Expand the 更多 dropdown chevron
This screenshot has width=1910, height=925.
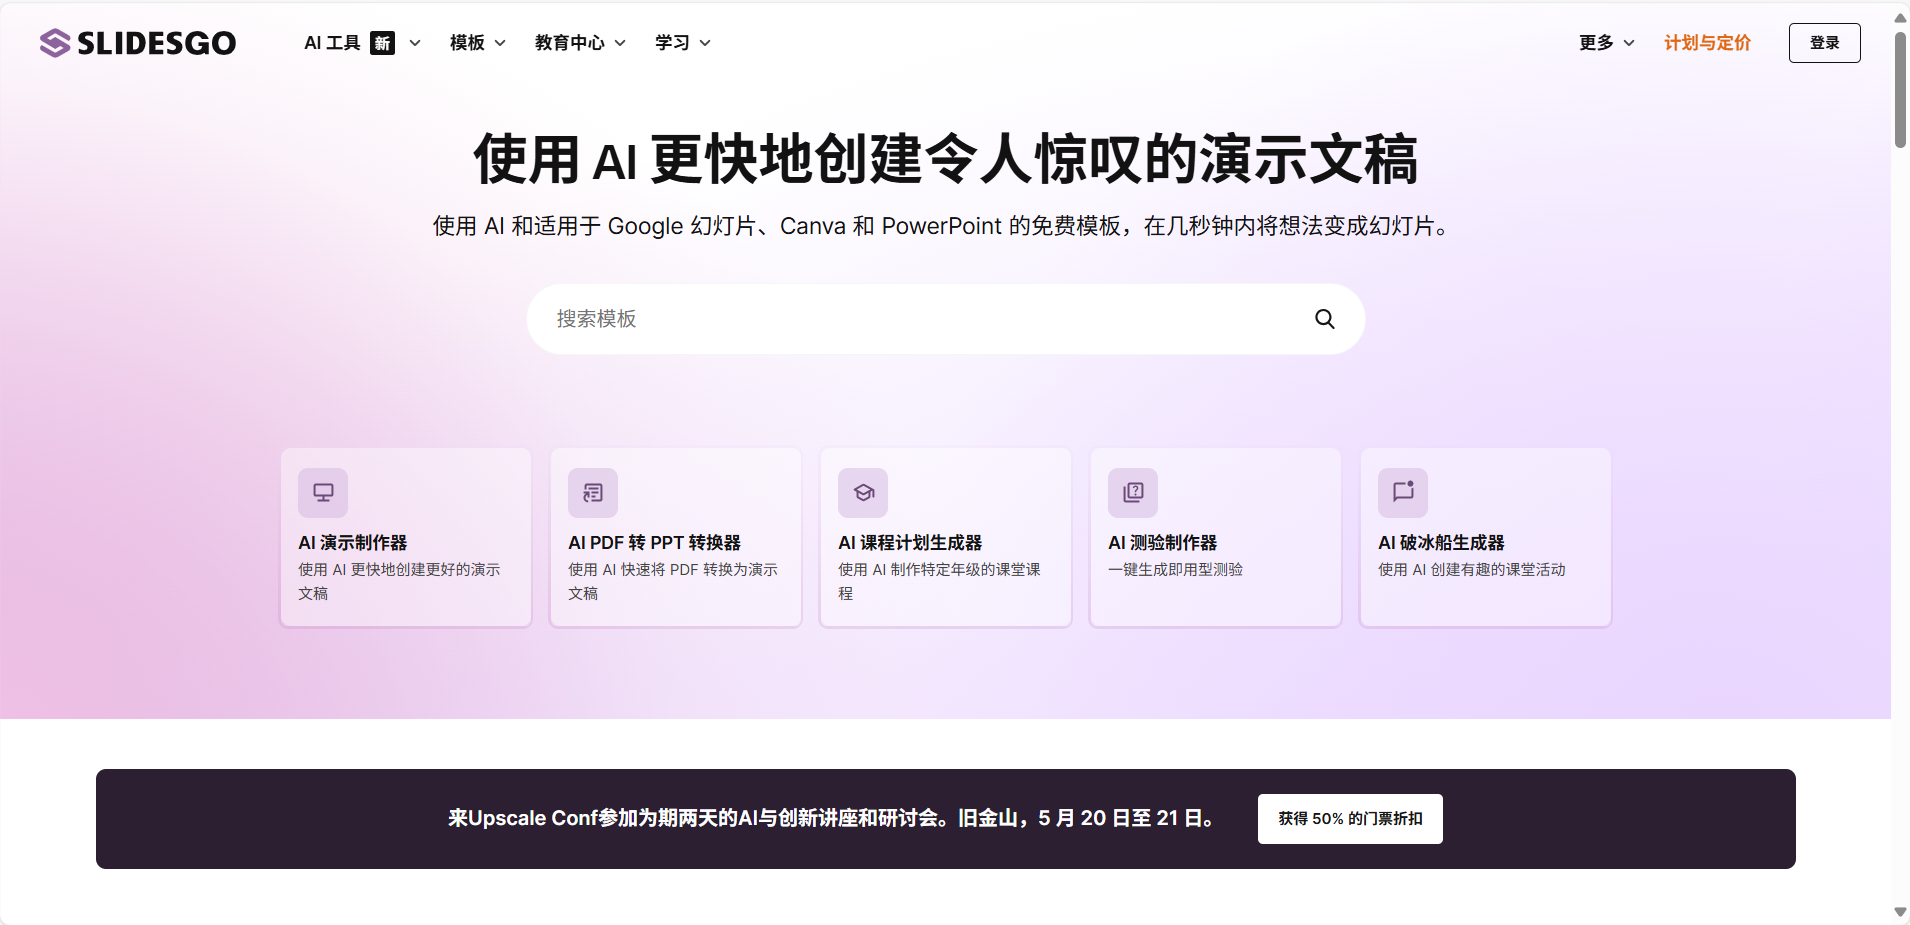1629,43
